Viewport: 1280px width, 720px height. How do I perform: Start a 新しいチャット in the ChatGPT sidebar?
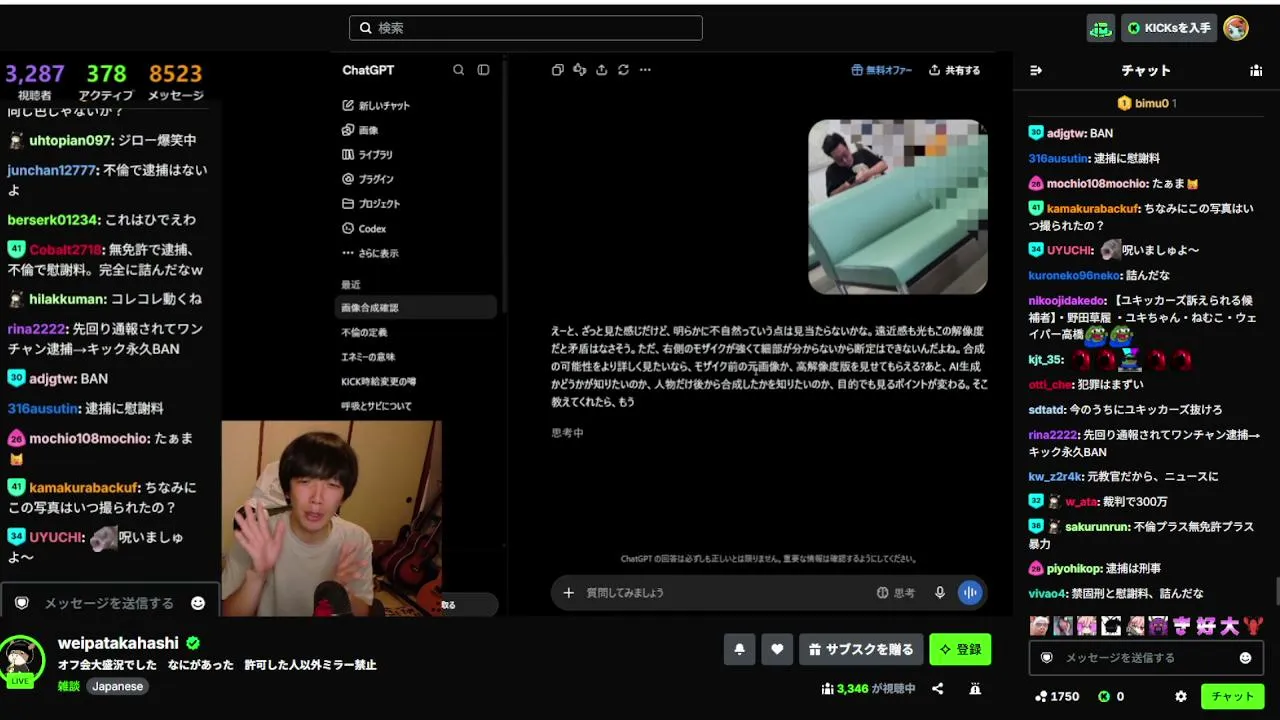[376, 105]
